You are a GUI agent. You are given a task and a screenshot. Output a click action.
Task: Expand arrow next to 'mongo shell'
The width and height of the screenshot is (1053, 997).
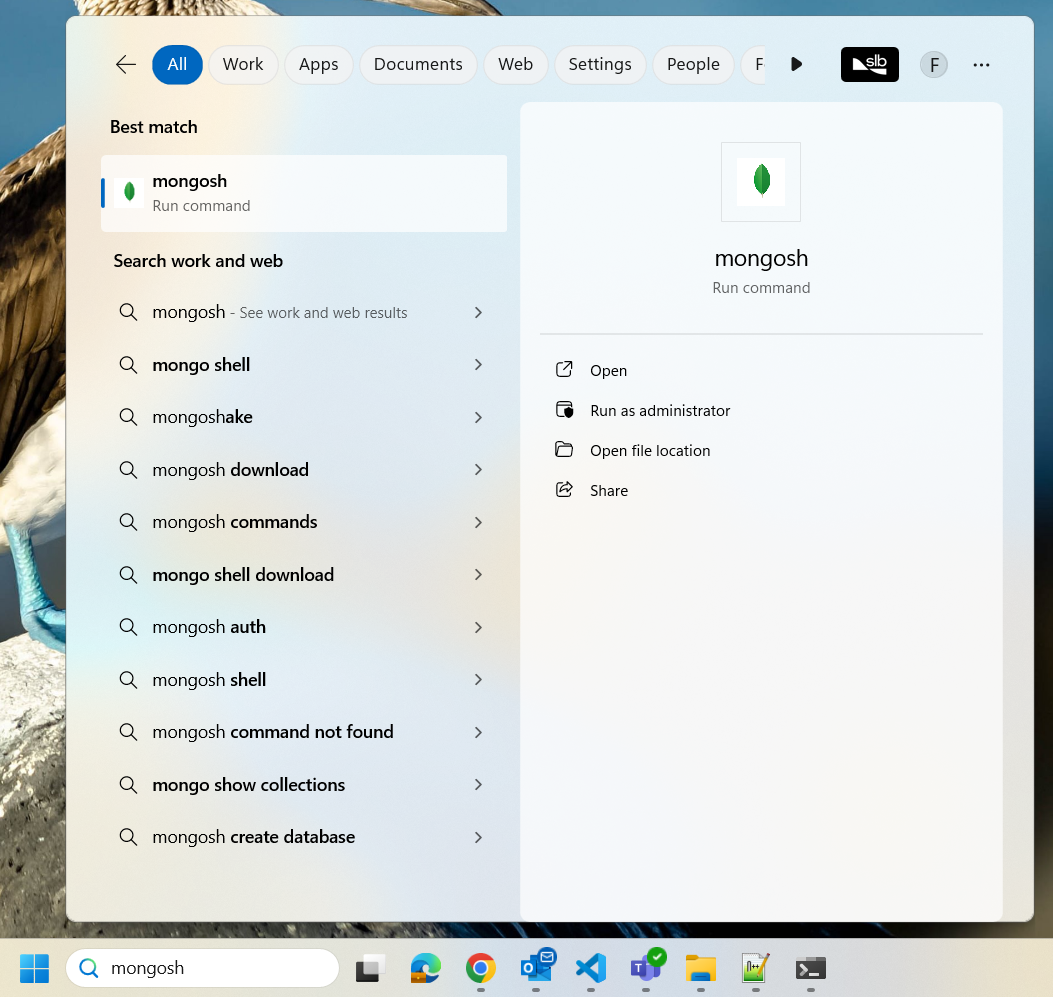478,365
